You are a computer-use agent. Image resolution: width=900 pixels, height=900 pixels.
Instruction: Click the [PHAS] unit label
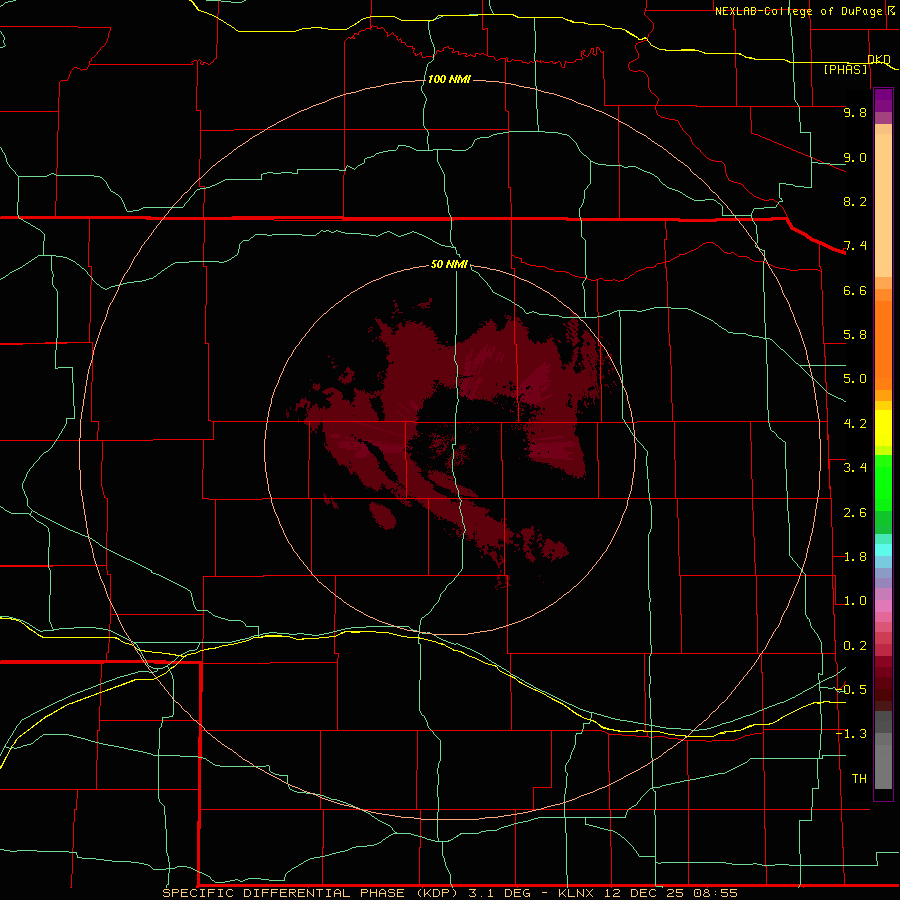pyautogui.click(x=845, y=69)
